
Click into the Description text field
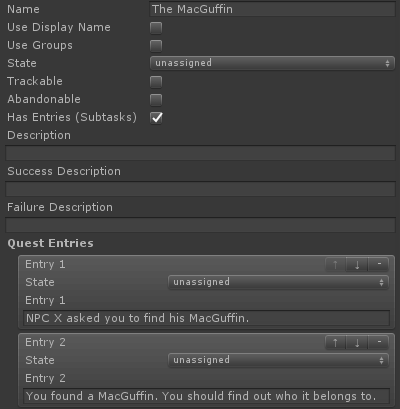(x=200, y=153)
